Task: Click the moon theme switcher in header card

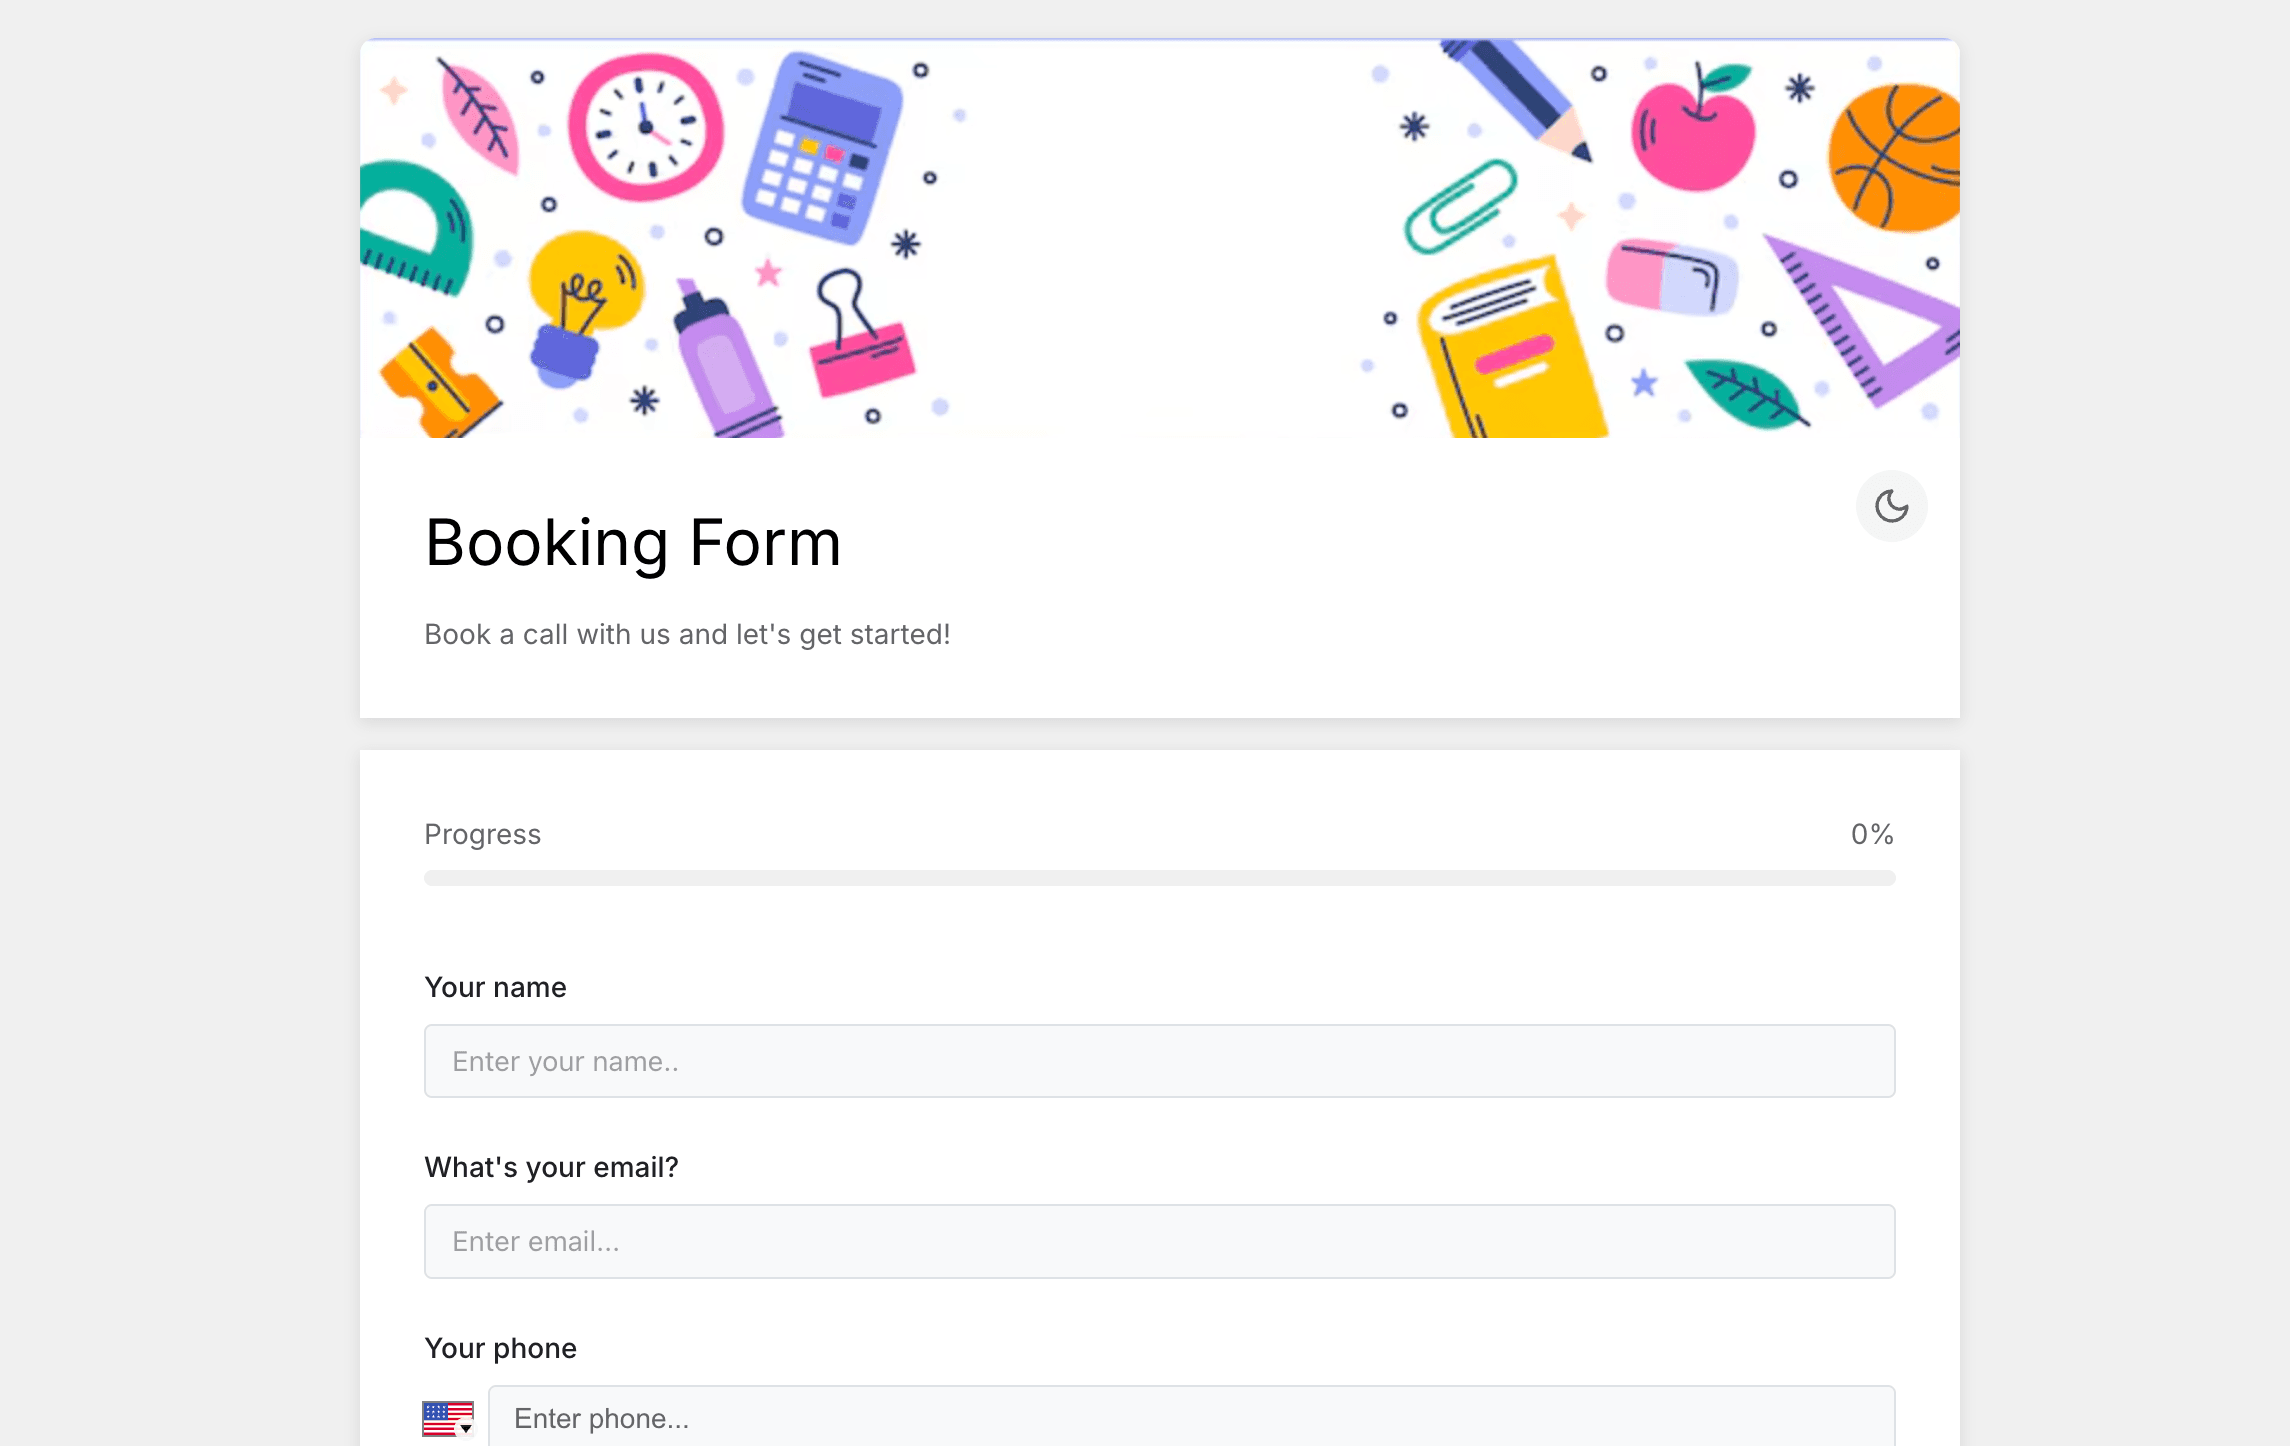Action: pyautogui.click(x=1891, y=506)
